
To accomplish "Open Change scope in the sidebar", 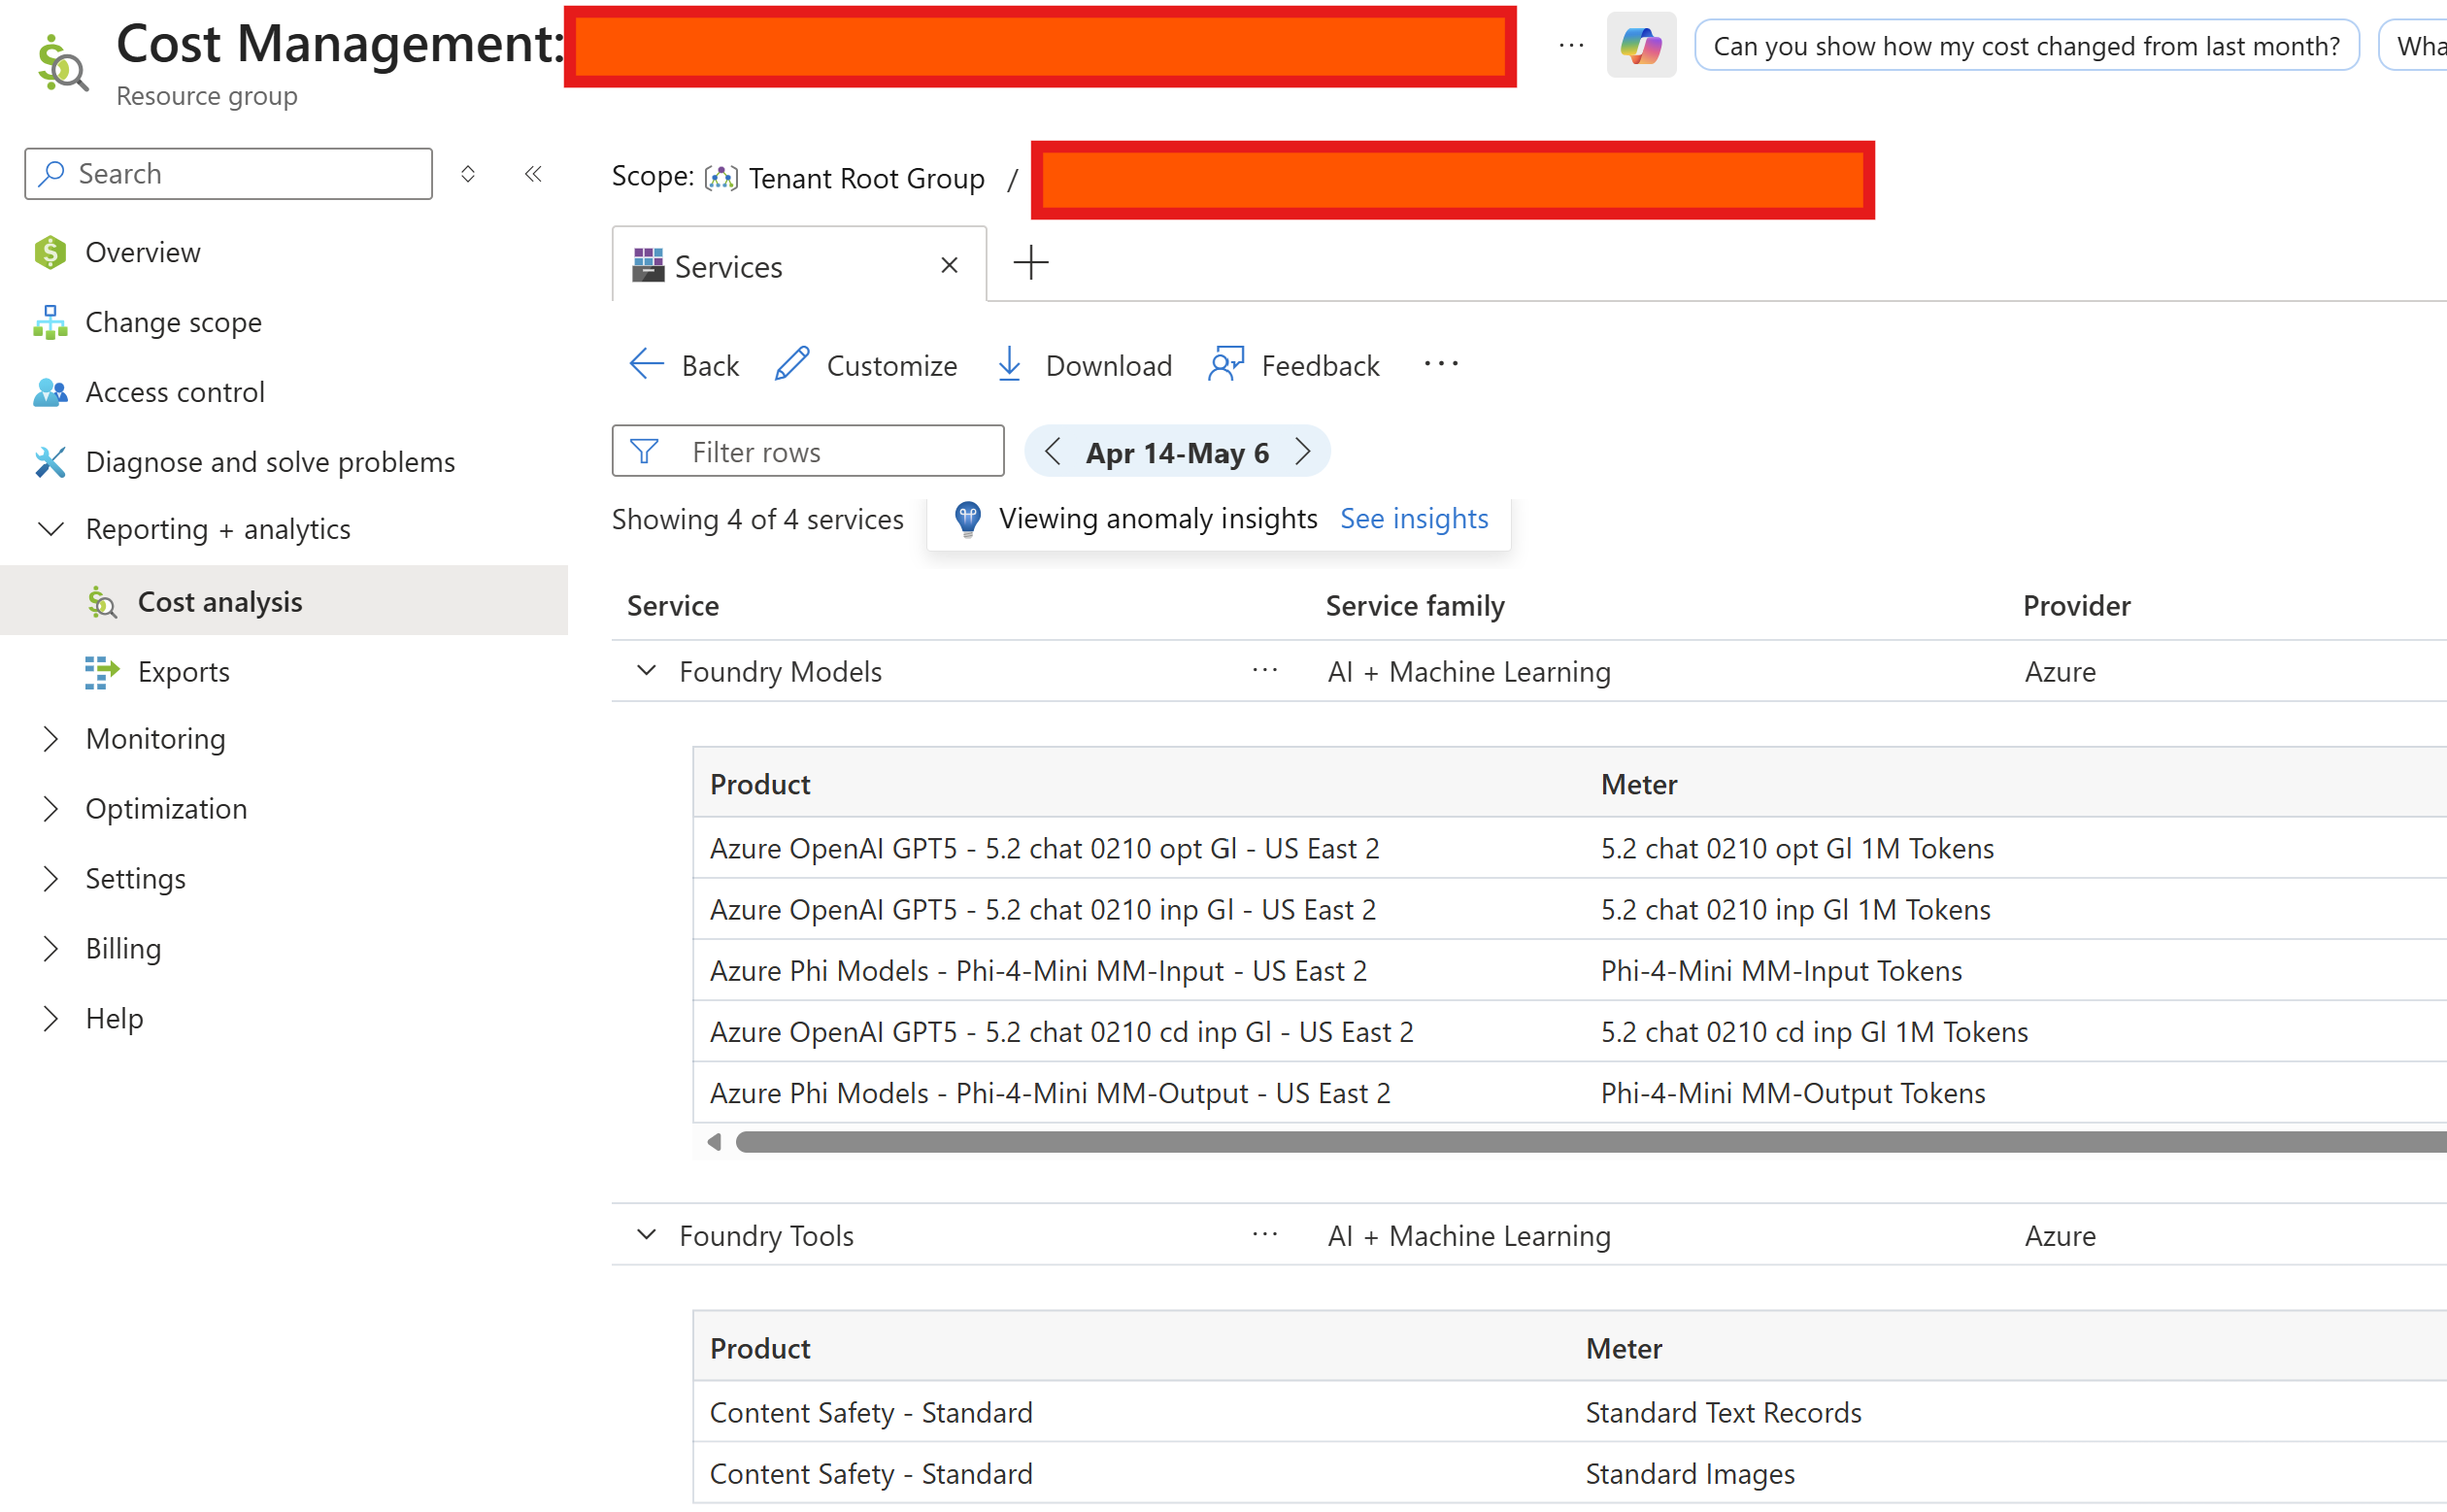I will (x=174, y=323).
